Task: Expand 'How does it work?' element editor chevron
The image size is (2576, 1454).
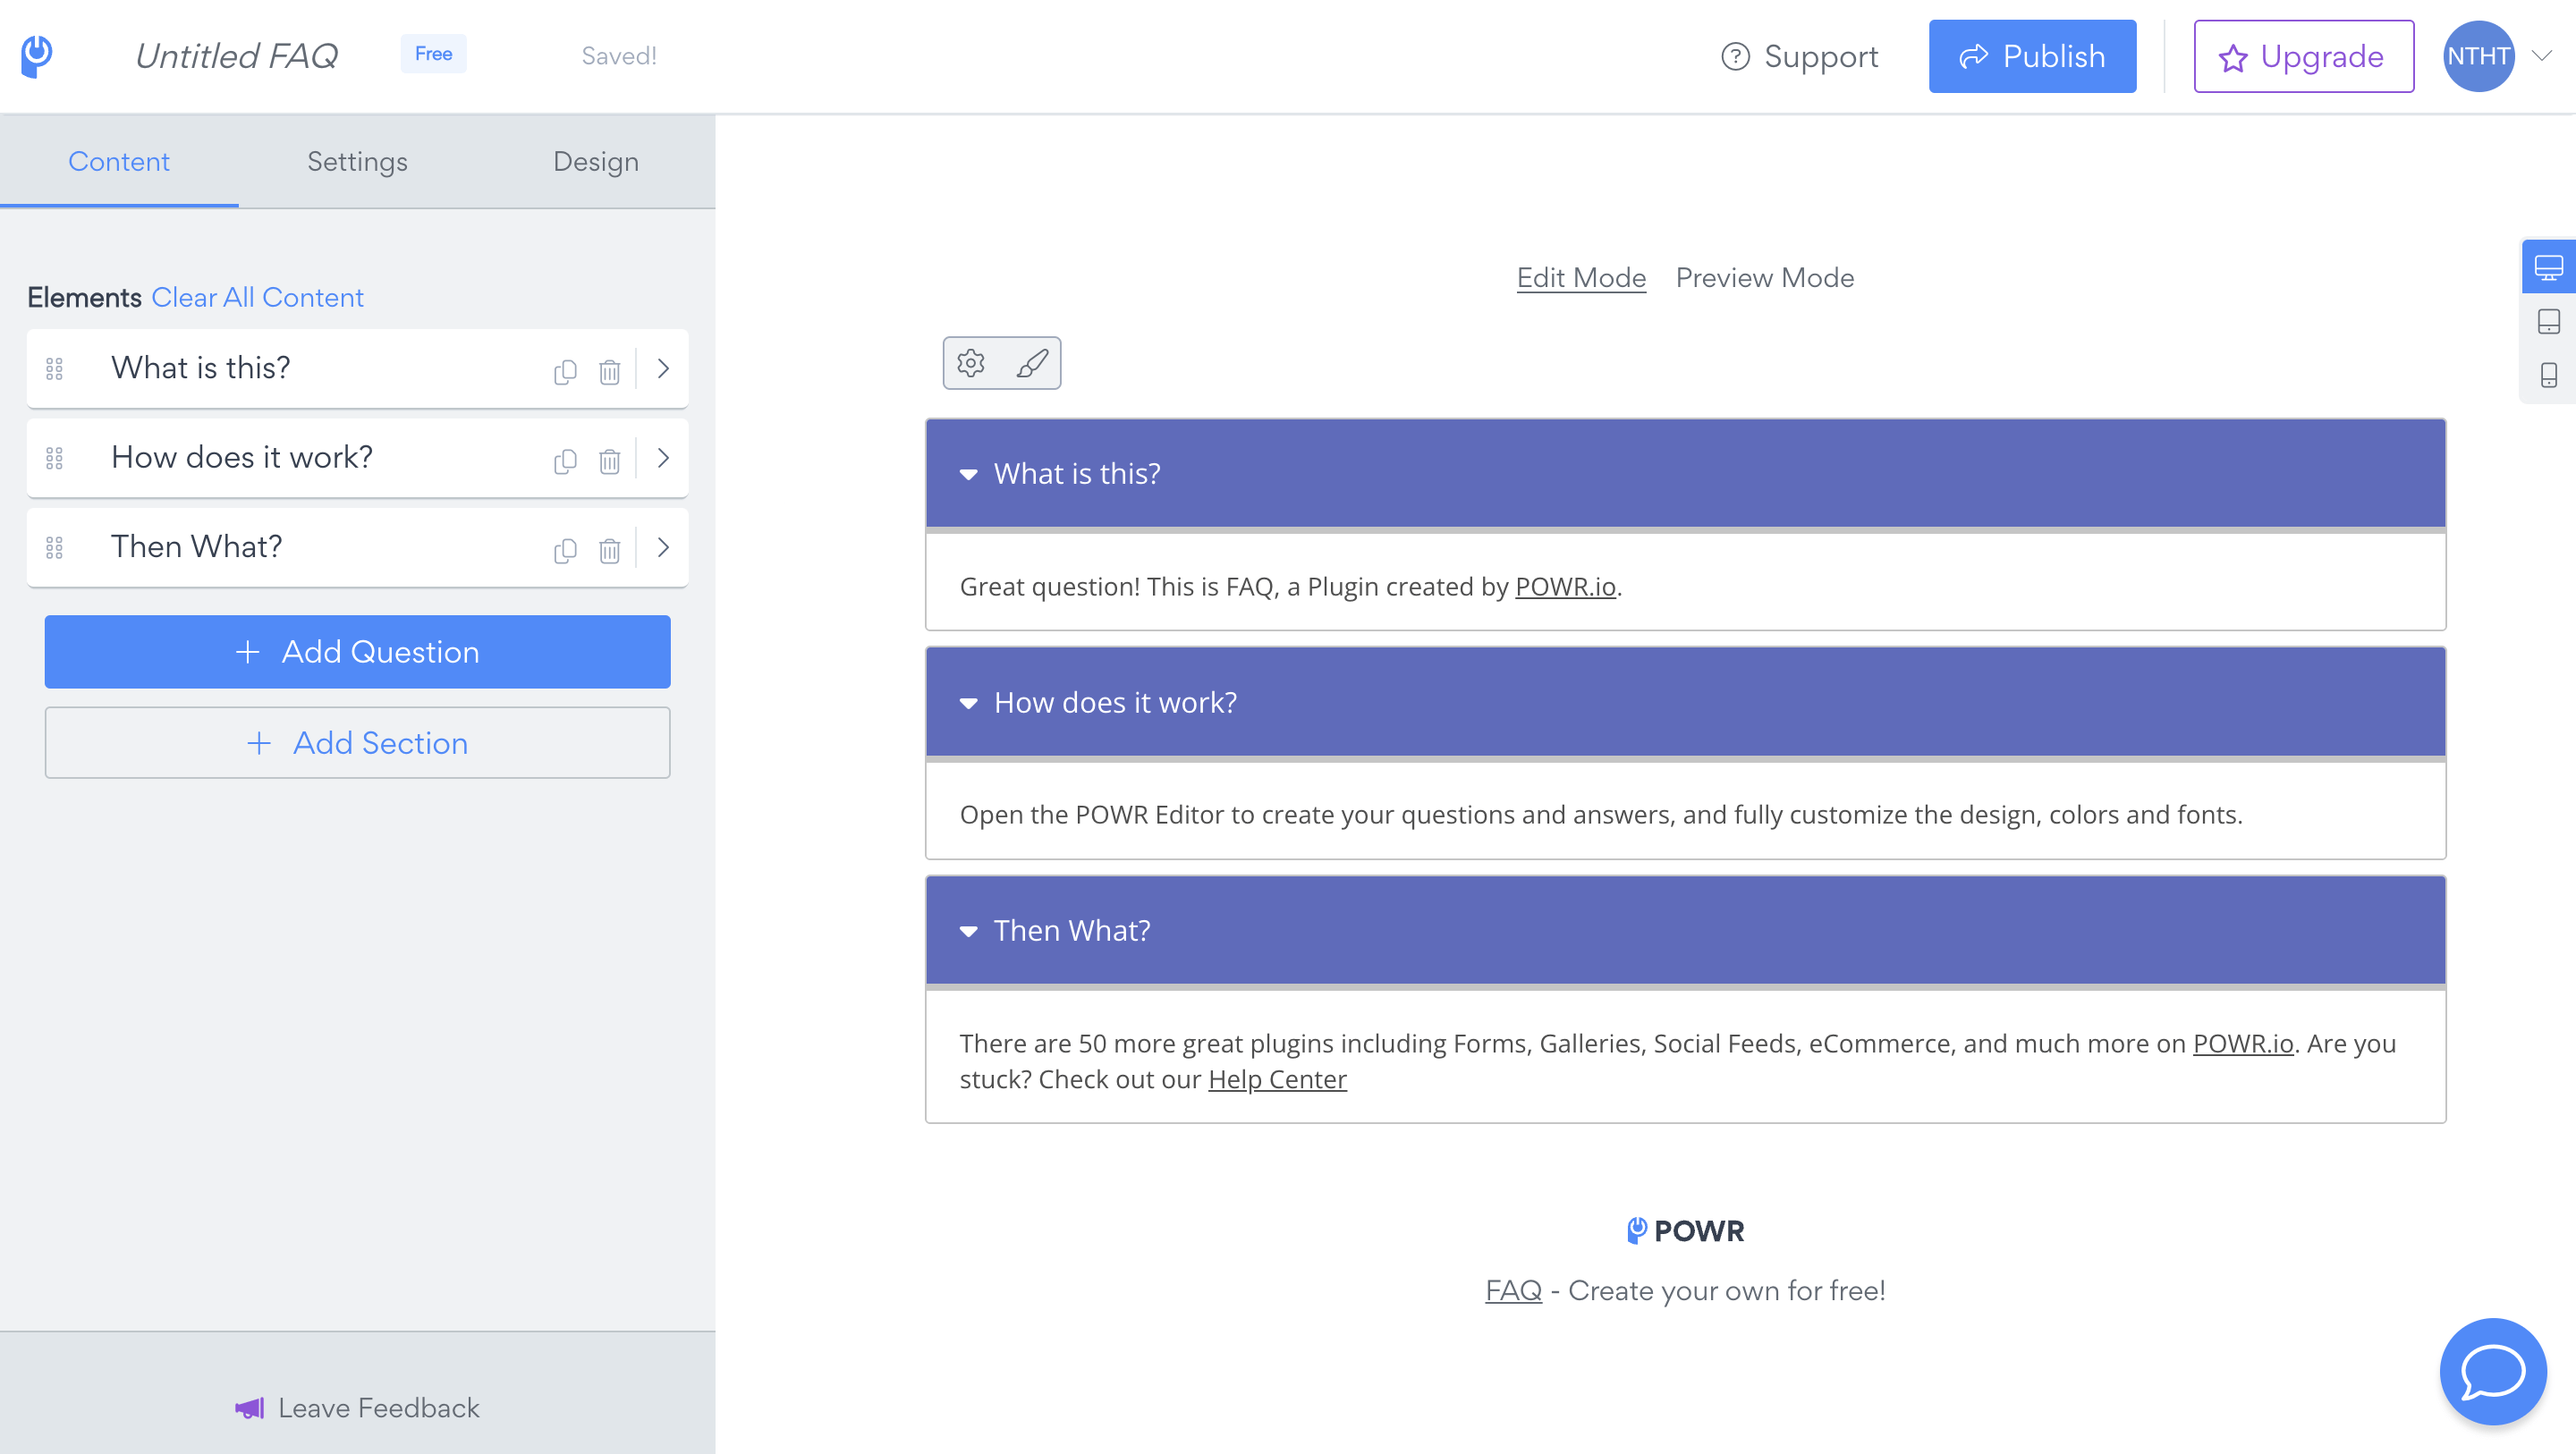Action: pos(663,458)
